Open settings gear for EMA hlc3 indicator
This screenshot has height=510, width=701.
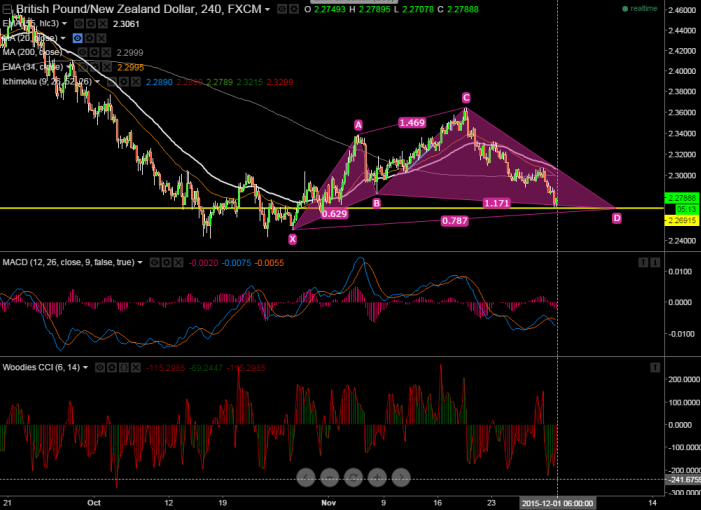(91, 24)
